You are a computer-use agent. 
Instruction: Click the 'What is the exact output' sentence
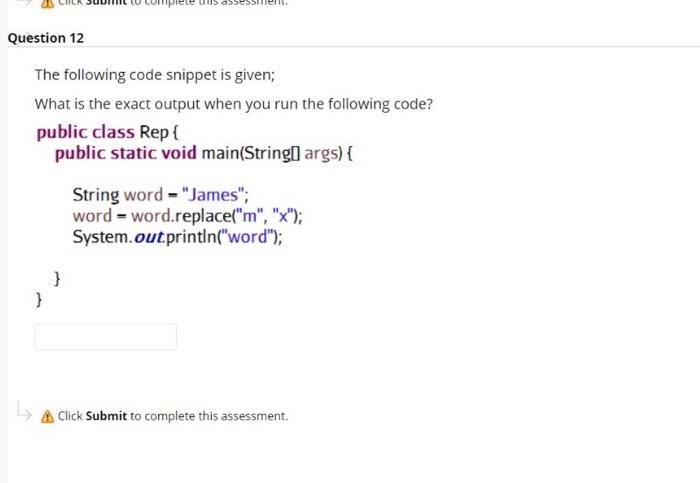pos(234,104)
